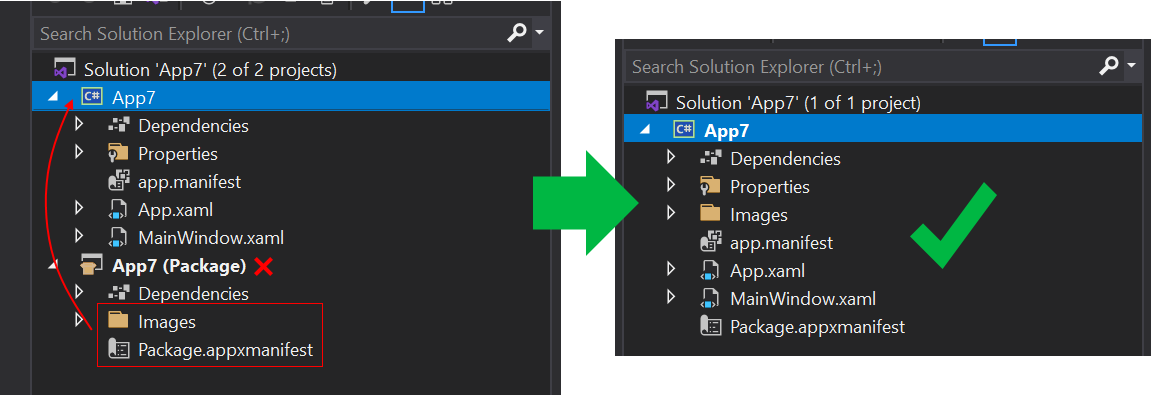
Task: Click the C# project icon of App7 in right panel
Action: coord(683,130)
